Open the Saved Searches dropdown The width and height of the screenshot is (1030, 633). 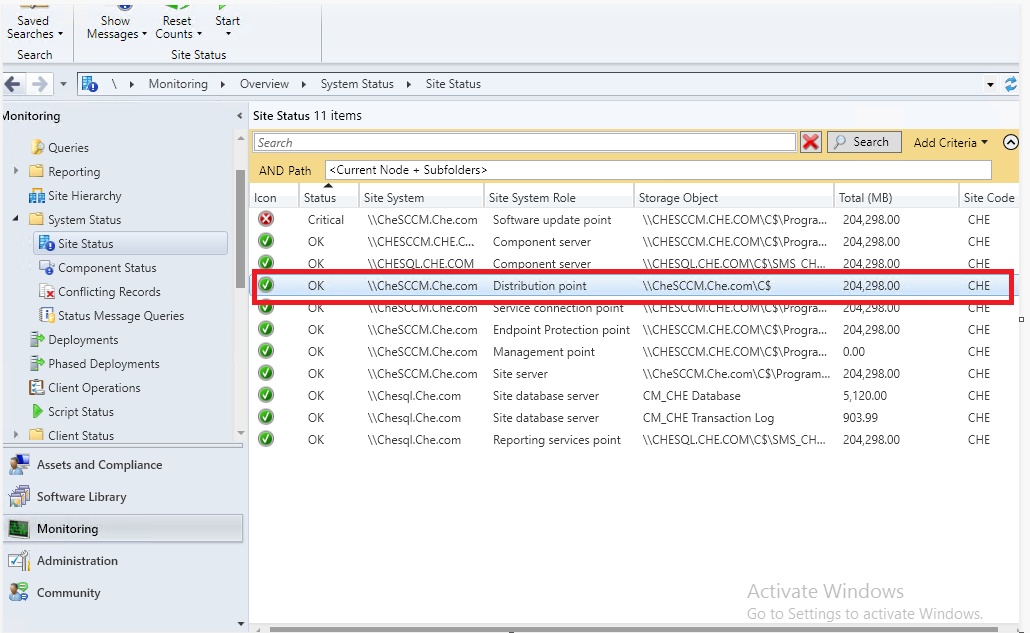point(34,27)
